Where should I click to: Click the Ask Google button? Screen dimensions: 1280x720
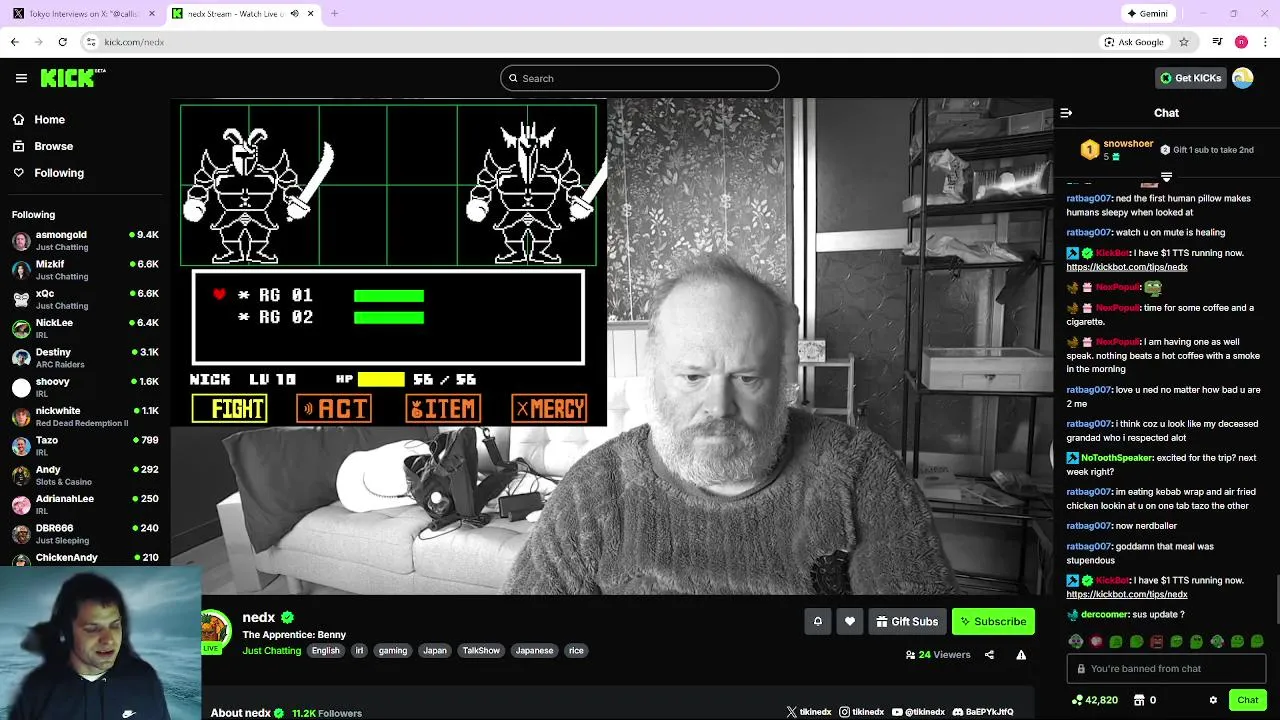(1135, 42)
